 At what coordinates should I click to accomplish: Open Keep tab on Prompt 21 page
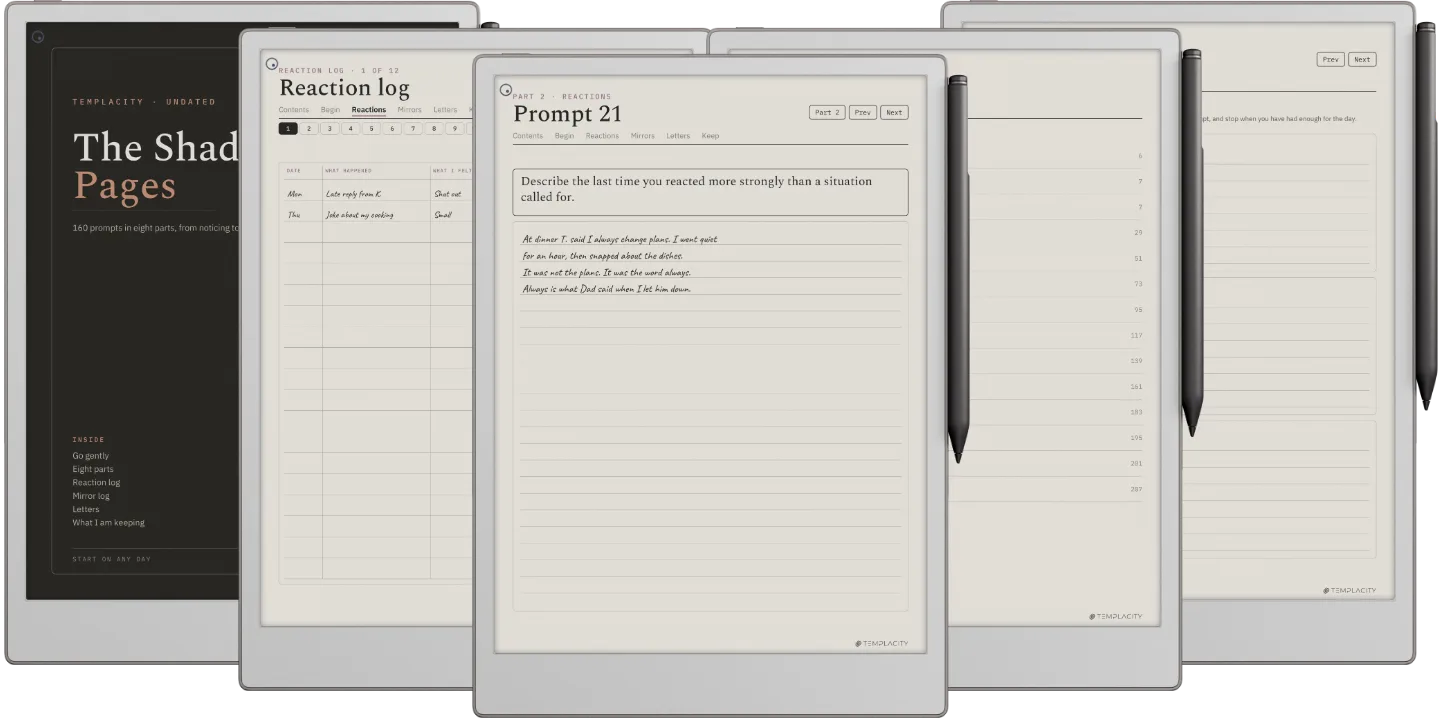710,136
